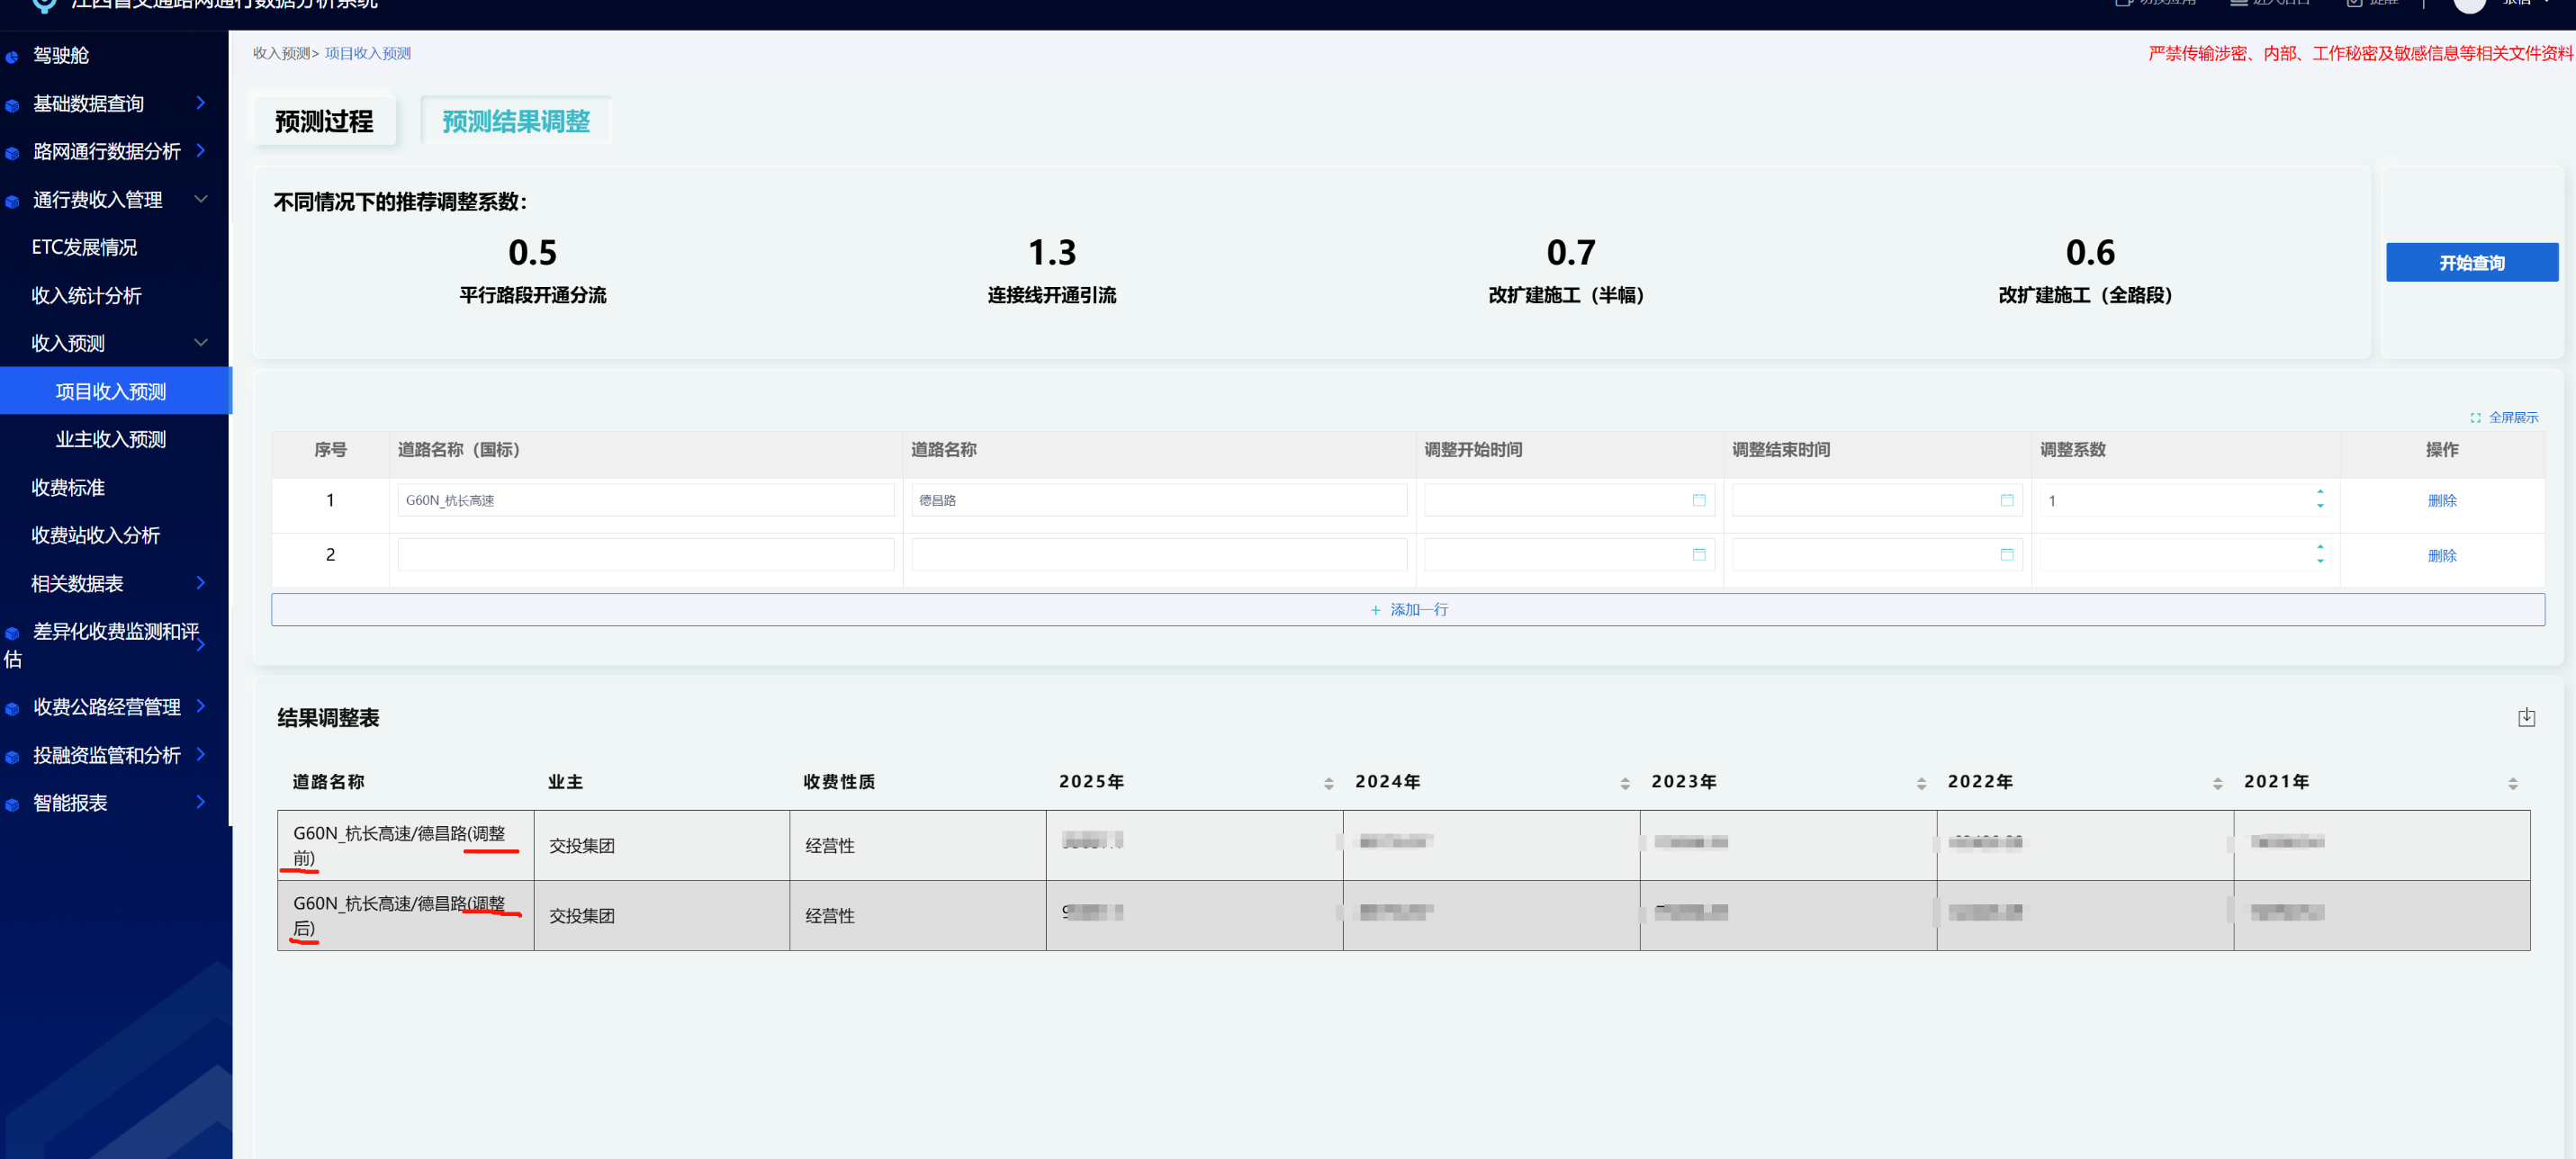Click the 收费公路经营管理 cube icon

coord(12,709)
